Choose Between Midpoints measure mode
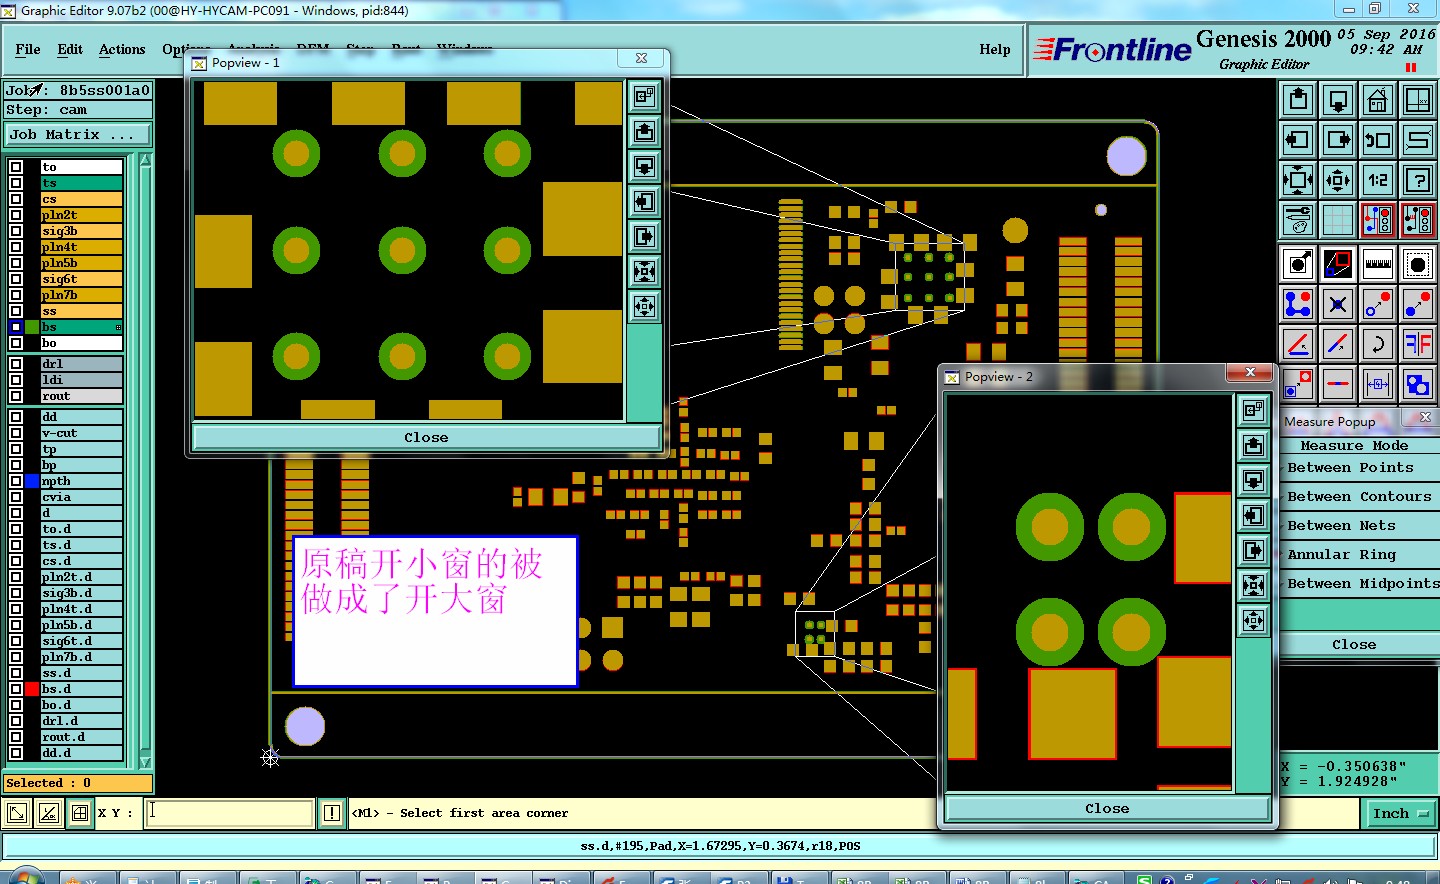 pyautogui.click(x=1363, y=583)
